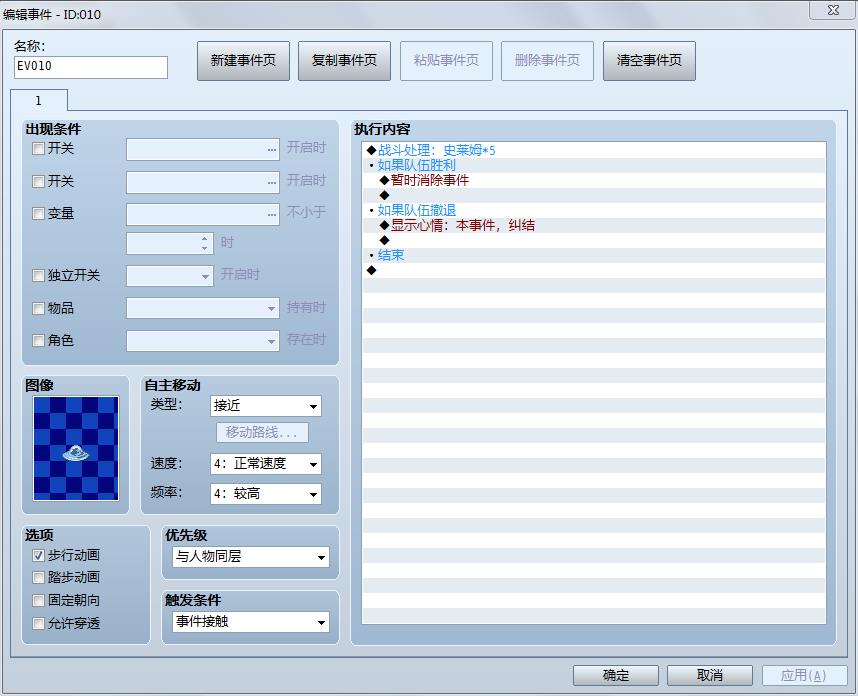Confirm with the 确定 button
The image size is (858, 696).
(616, 675)
